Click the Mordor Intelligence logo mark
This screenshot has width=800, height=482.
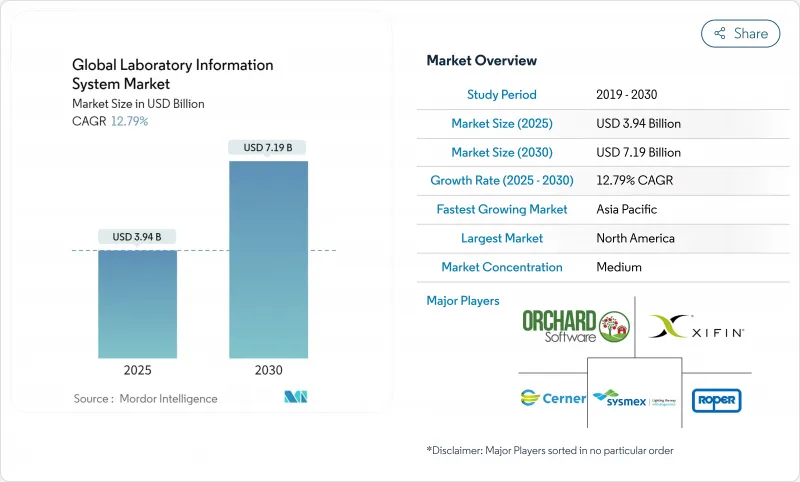pyautogui.click(x=295, y=397)
